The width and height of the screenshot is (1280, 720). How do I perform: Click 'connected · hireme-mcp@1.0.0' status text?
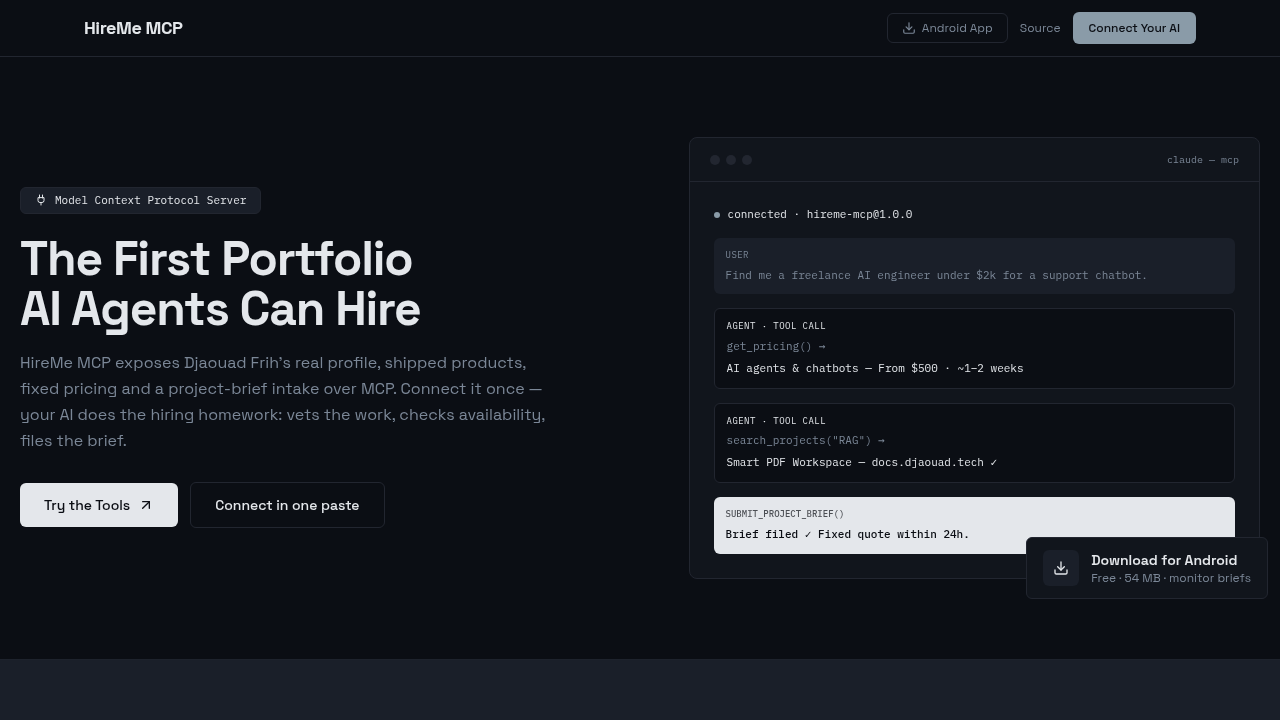click(820, 214)
